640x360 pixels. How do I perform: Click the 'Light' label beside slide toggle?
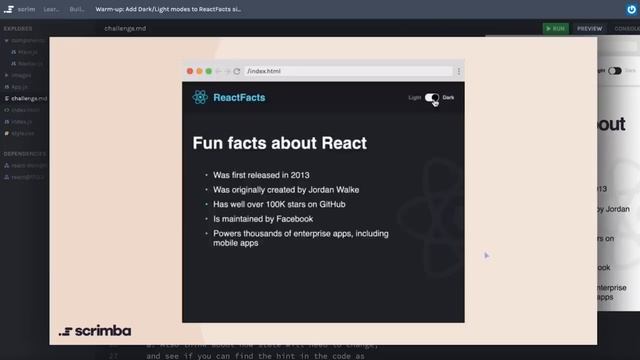(x=414, y=98)
